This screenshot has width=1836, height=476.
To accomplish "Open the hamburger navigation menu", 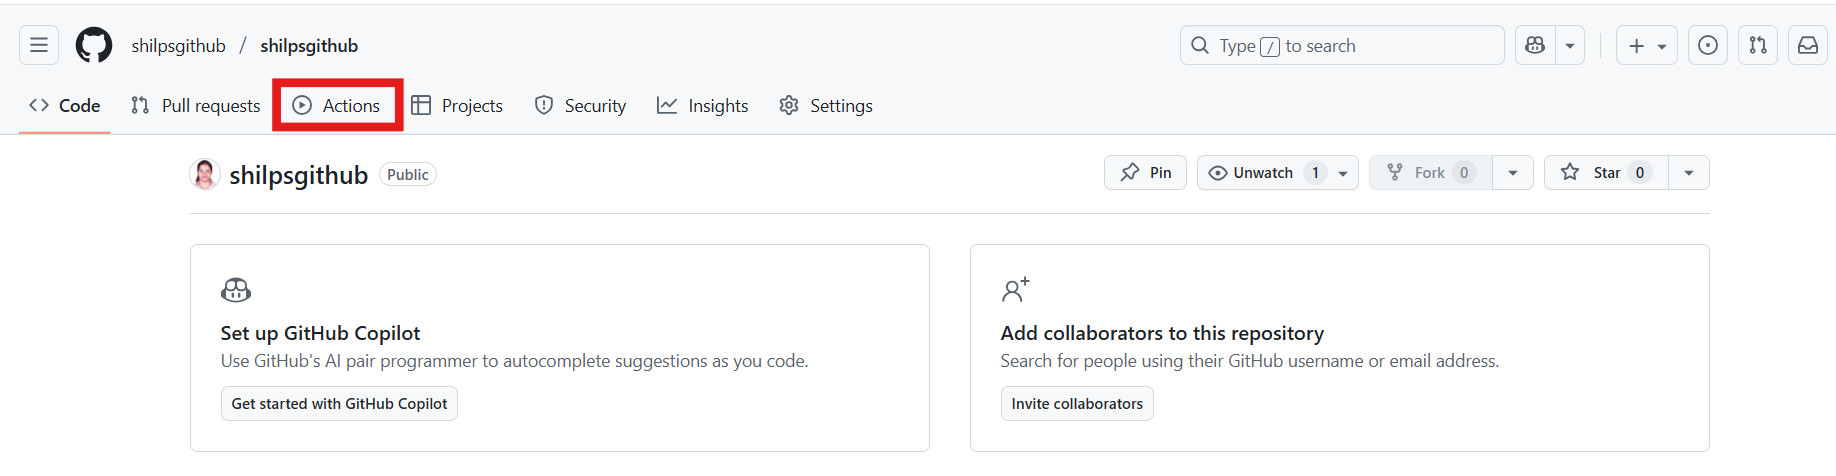I will [39, 45].
